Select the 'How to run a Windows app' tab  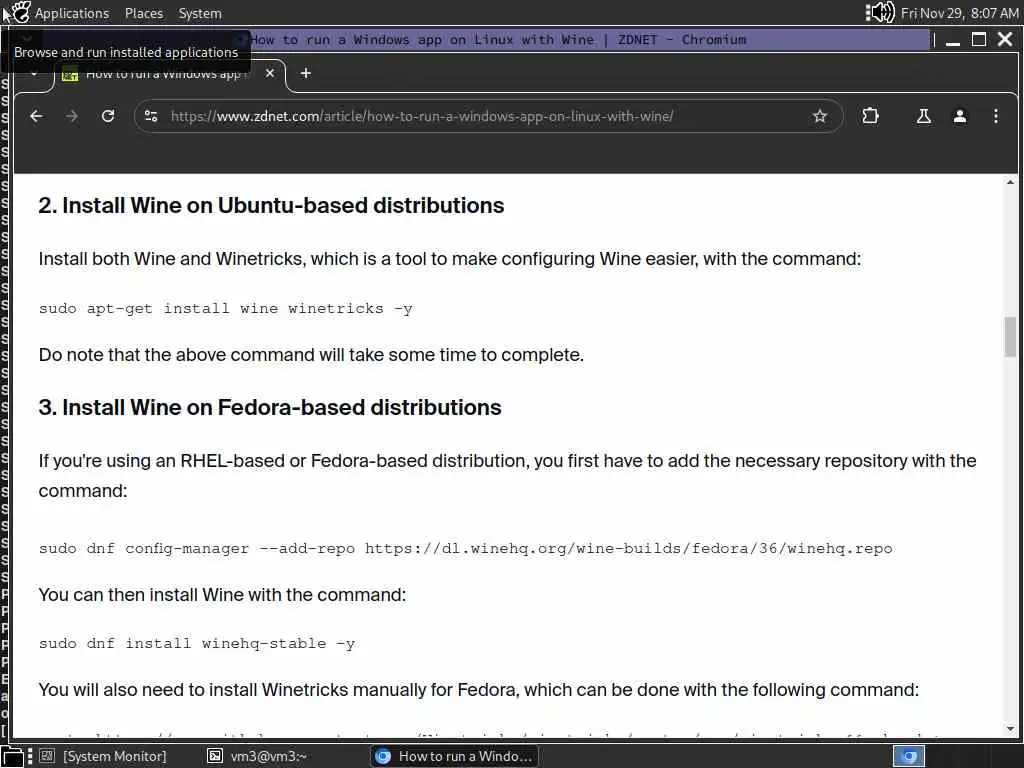tap(169, 74)
